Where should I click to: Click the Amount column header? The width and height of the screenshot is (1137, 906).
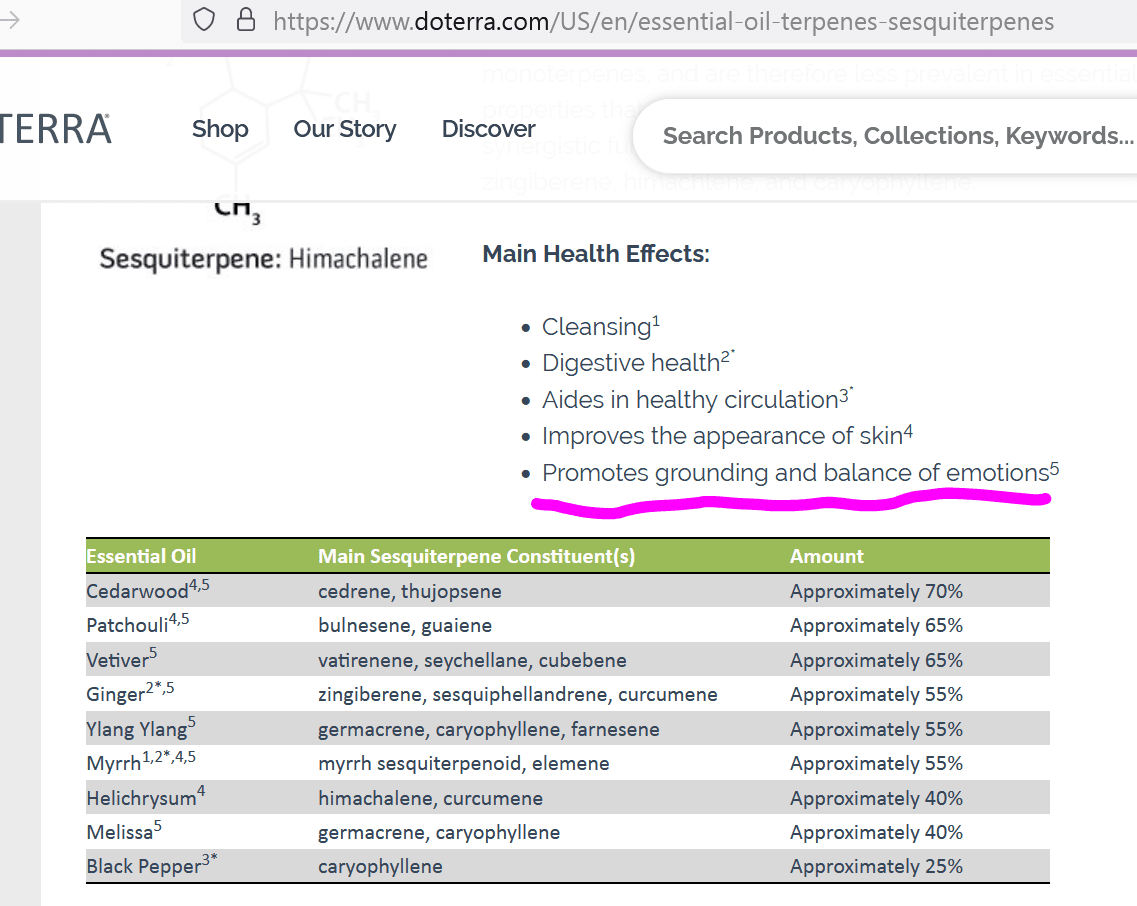click(x=826, y=556)
